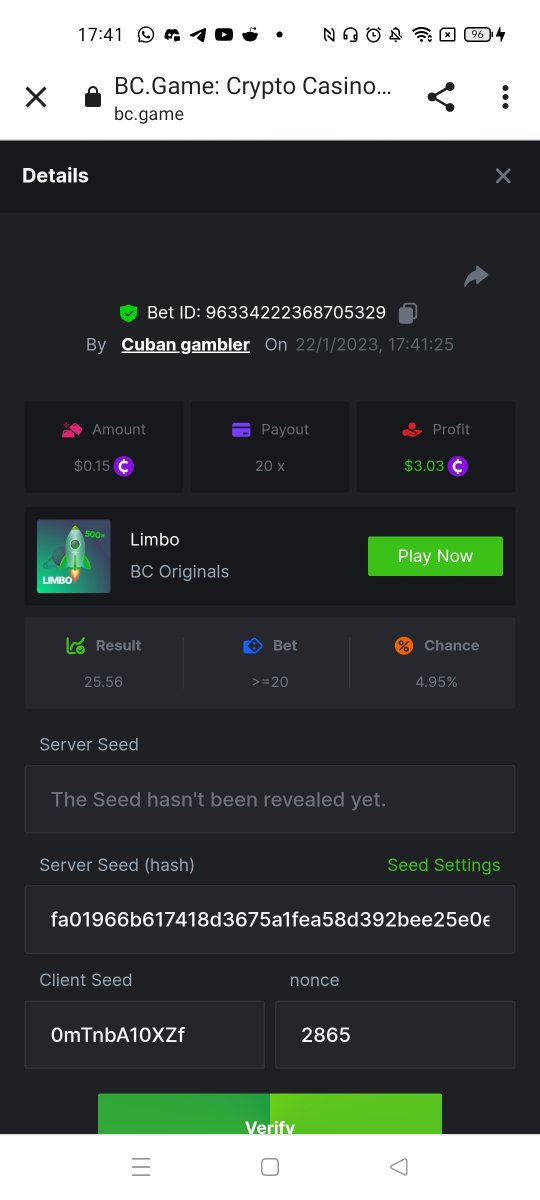This screenshot has height=1200, width=540.
Task: Click the Verify button
Action: [x=270, y=1115]
